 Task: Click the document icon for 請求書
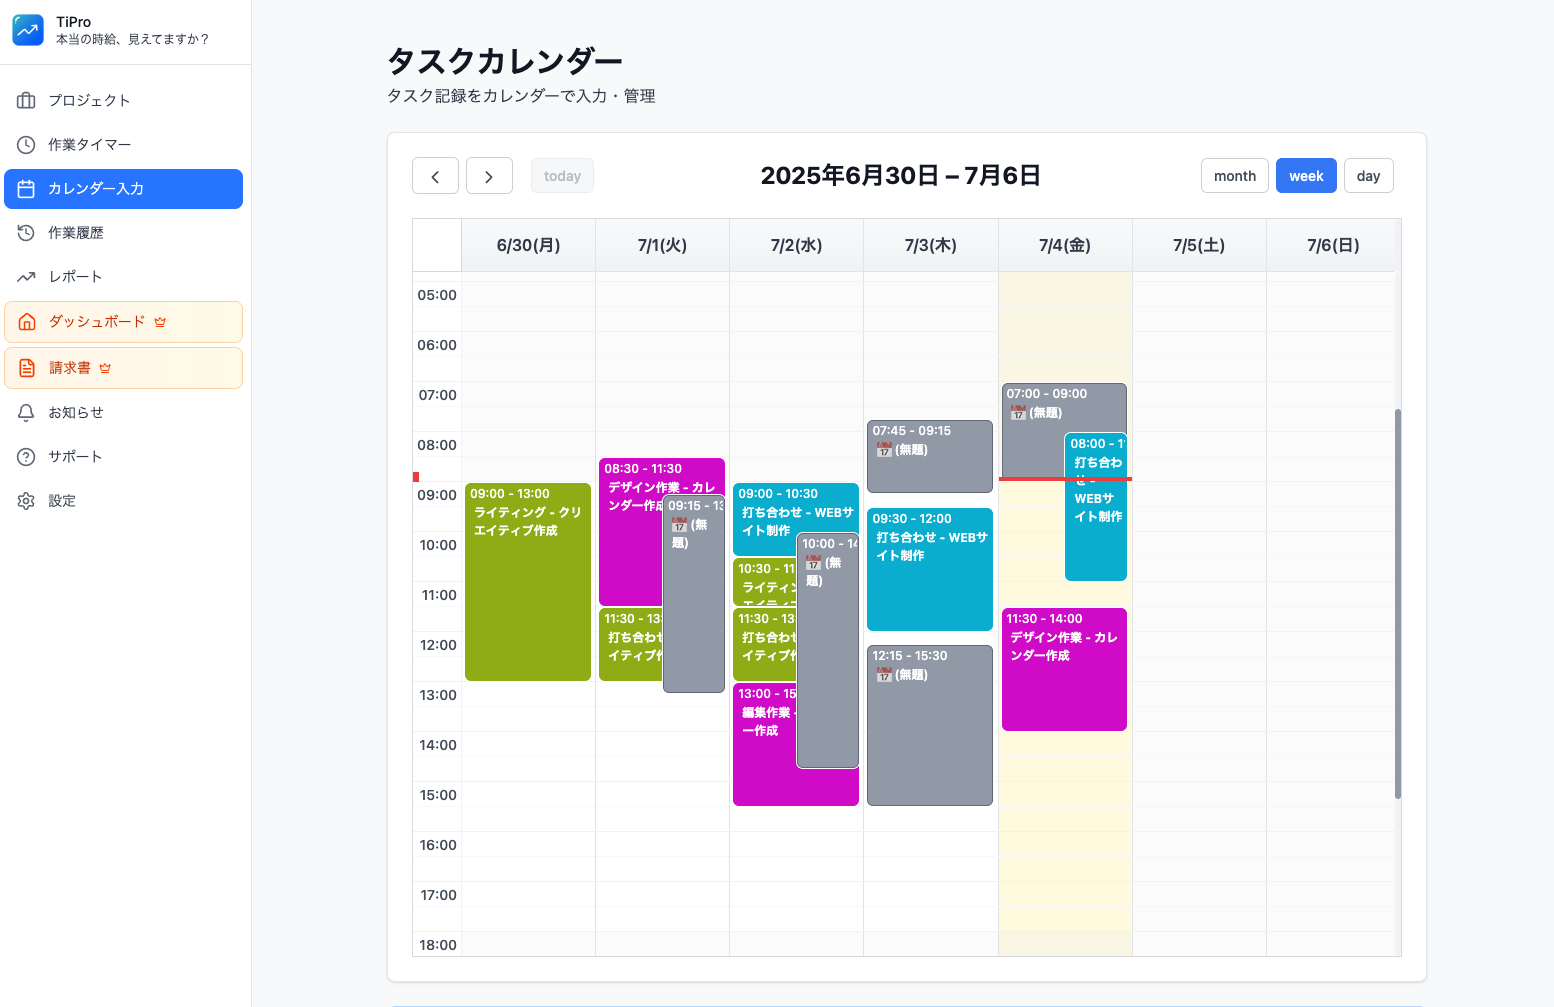click(x=27, y=368)
